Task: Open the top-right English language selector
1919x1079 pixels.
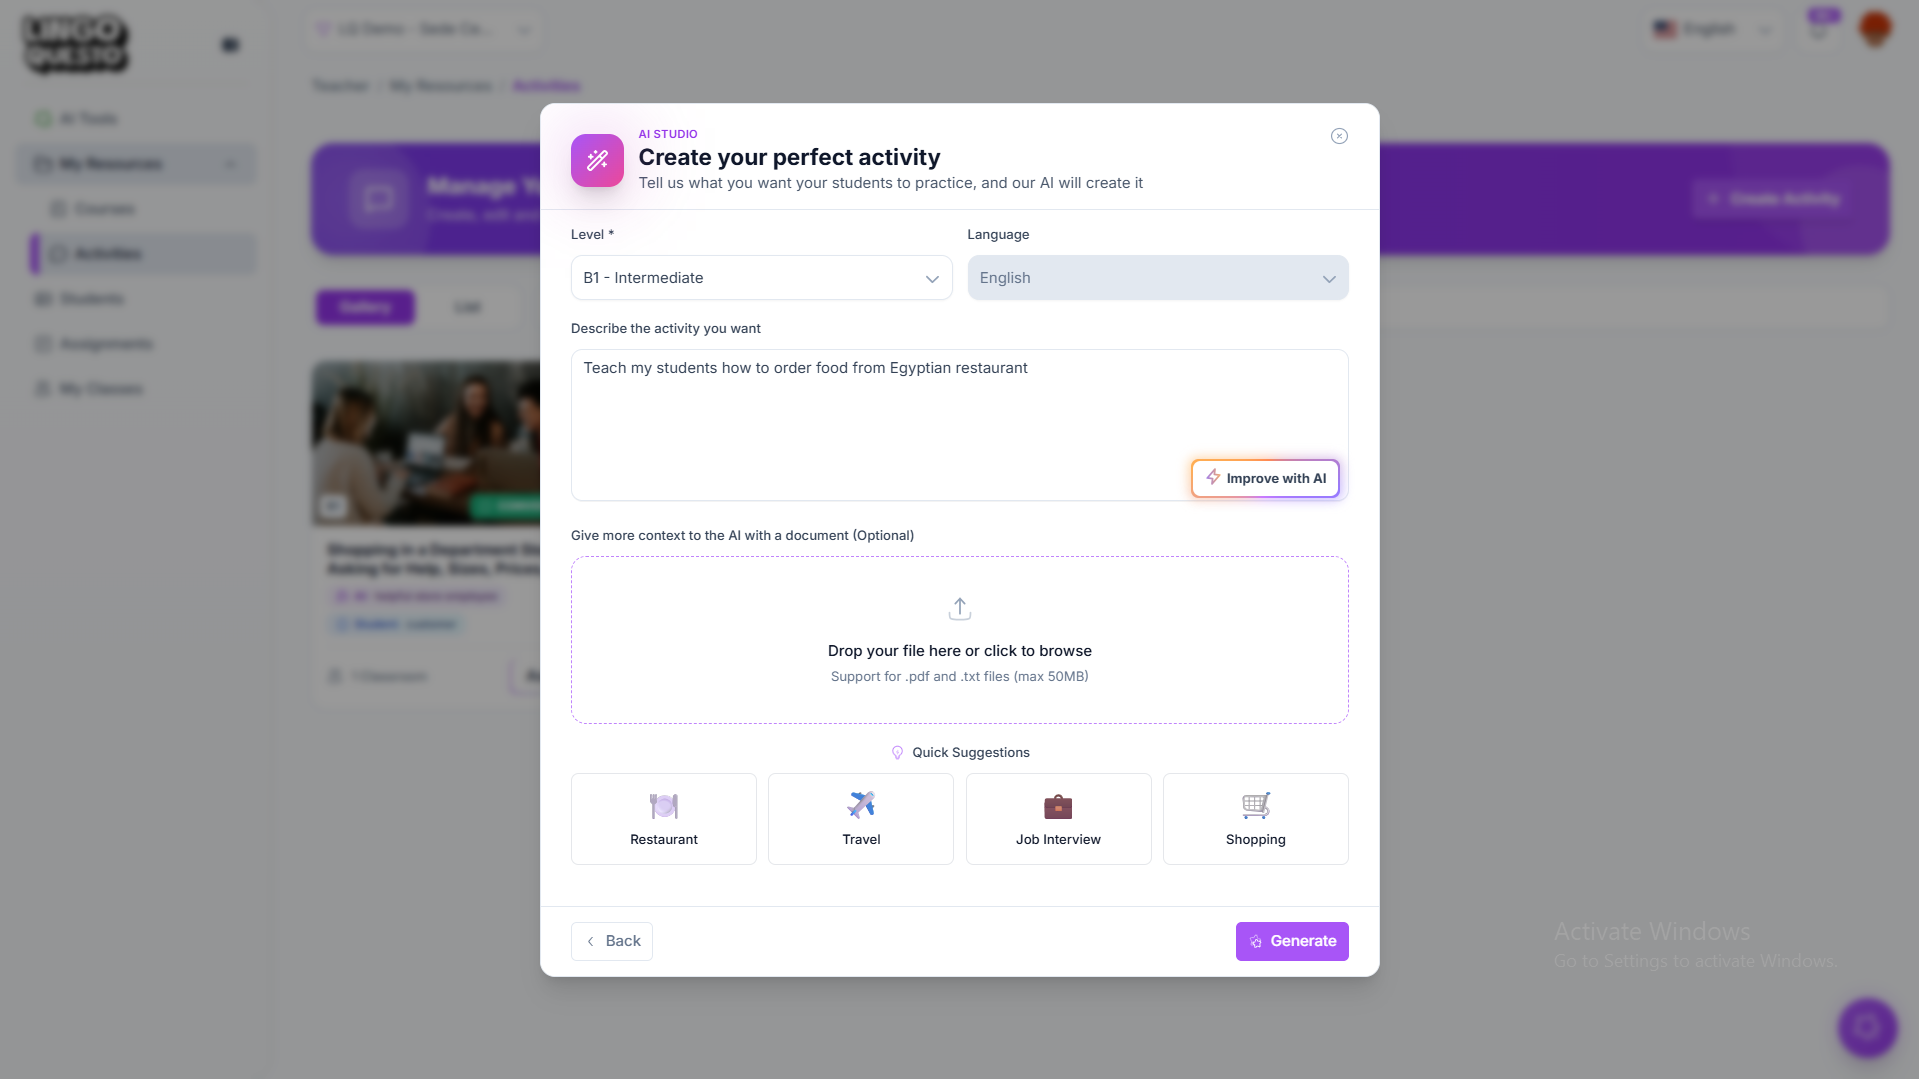Action: pyautogui.click(x=1713, y=29)
